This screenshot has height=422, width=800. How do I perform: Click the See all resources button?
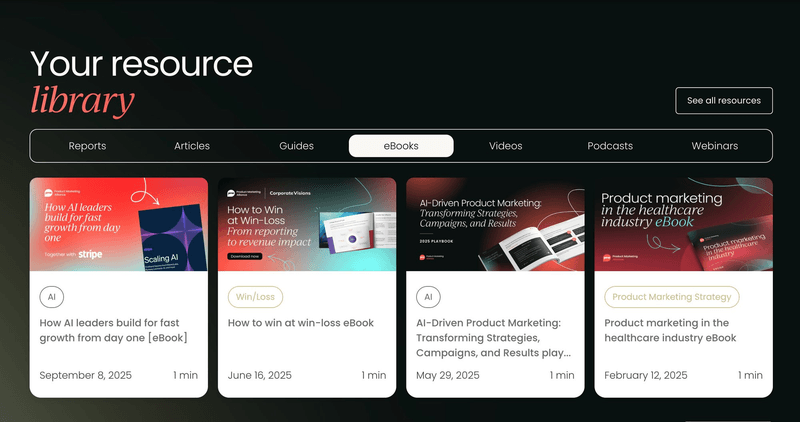click(724, 101)
